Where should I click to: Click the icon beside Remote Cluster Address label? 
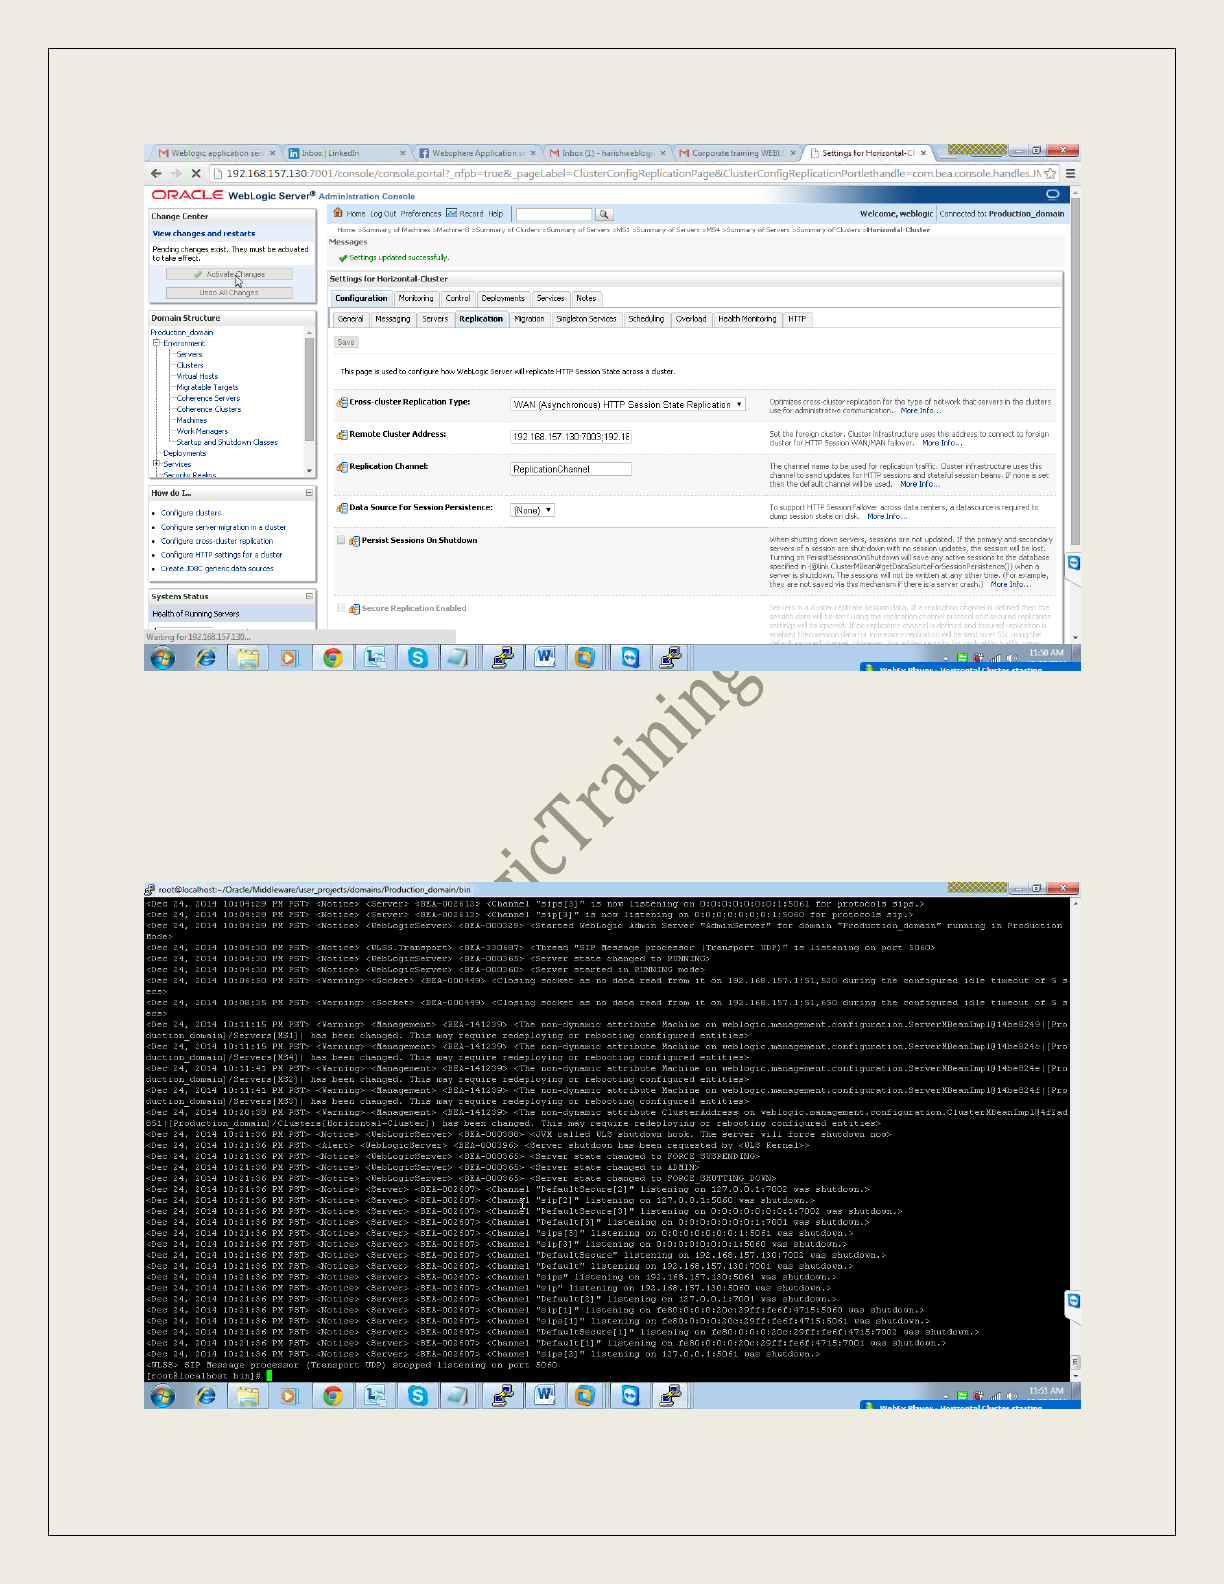pyautogui.click(x=342, y=434)
